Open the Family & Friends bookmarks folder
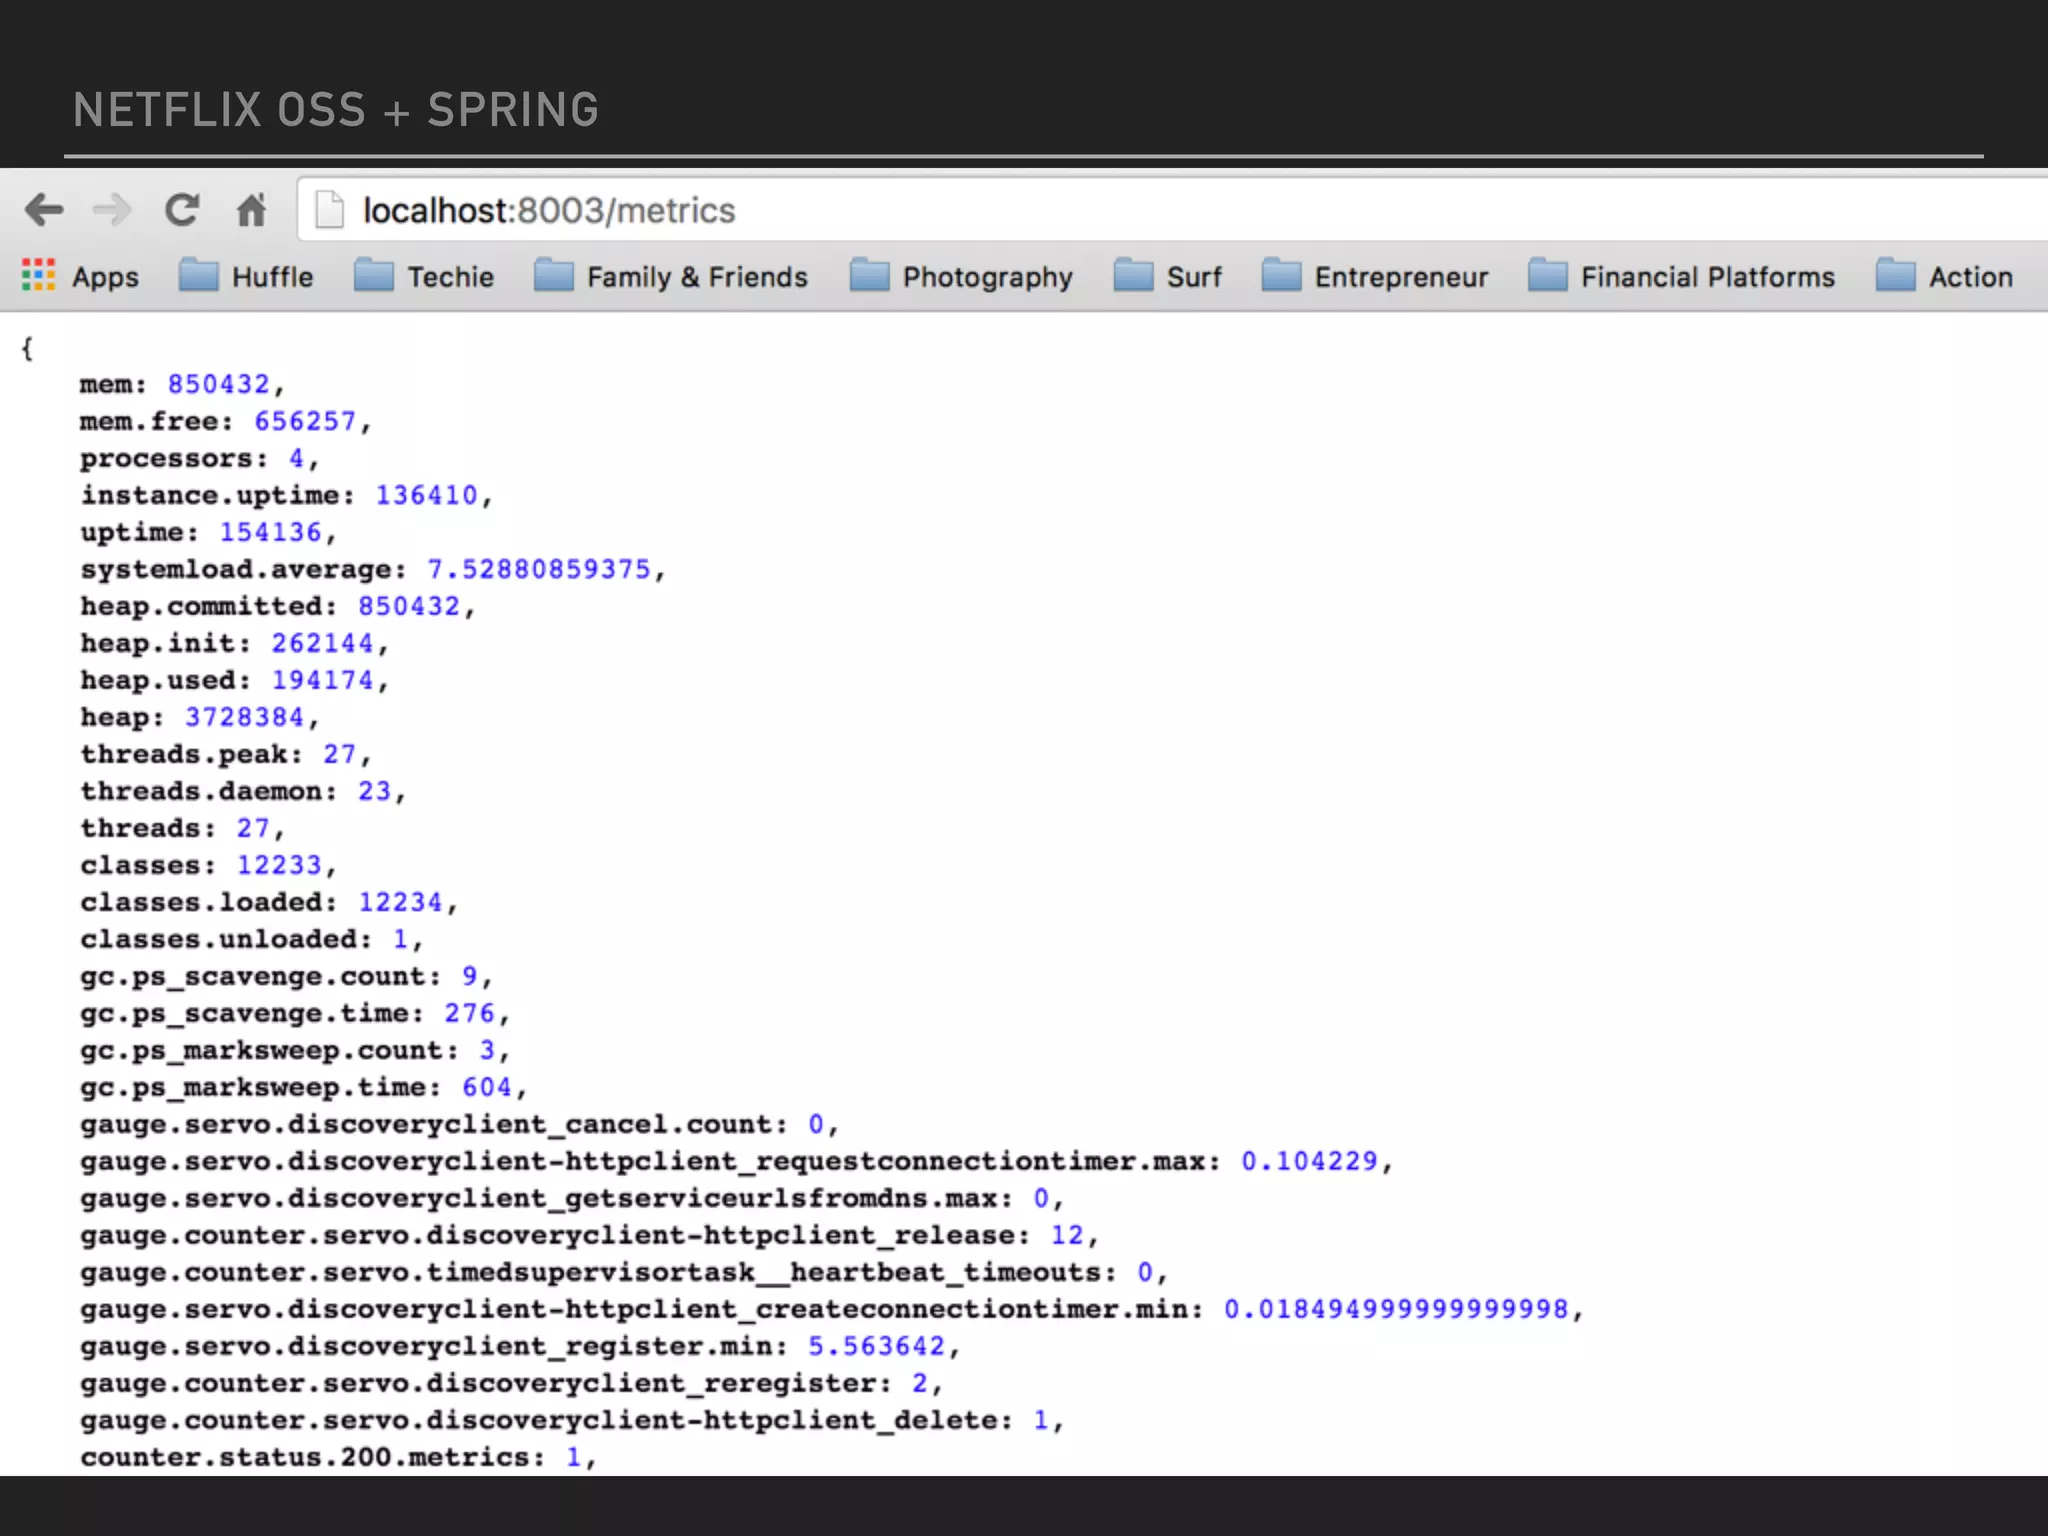2048x1536 pixels. pos(671,276)
